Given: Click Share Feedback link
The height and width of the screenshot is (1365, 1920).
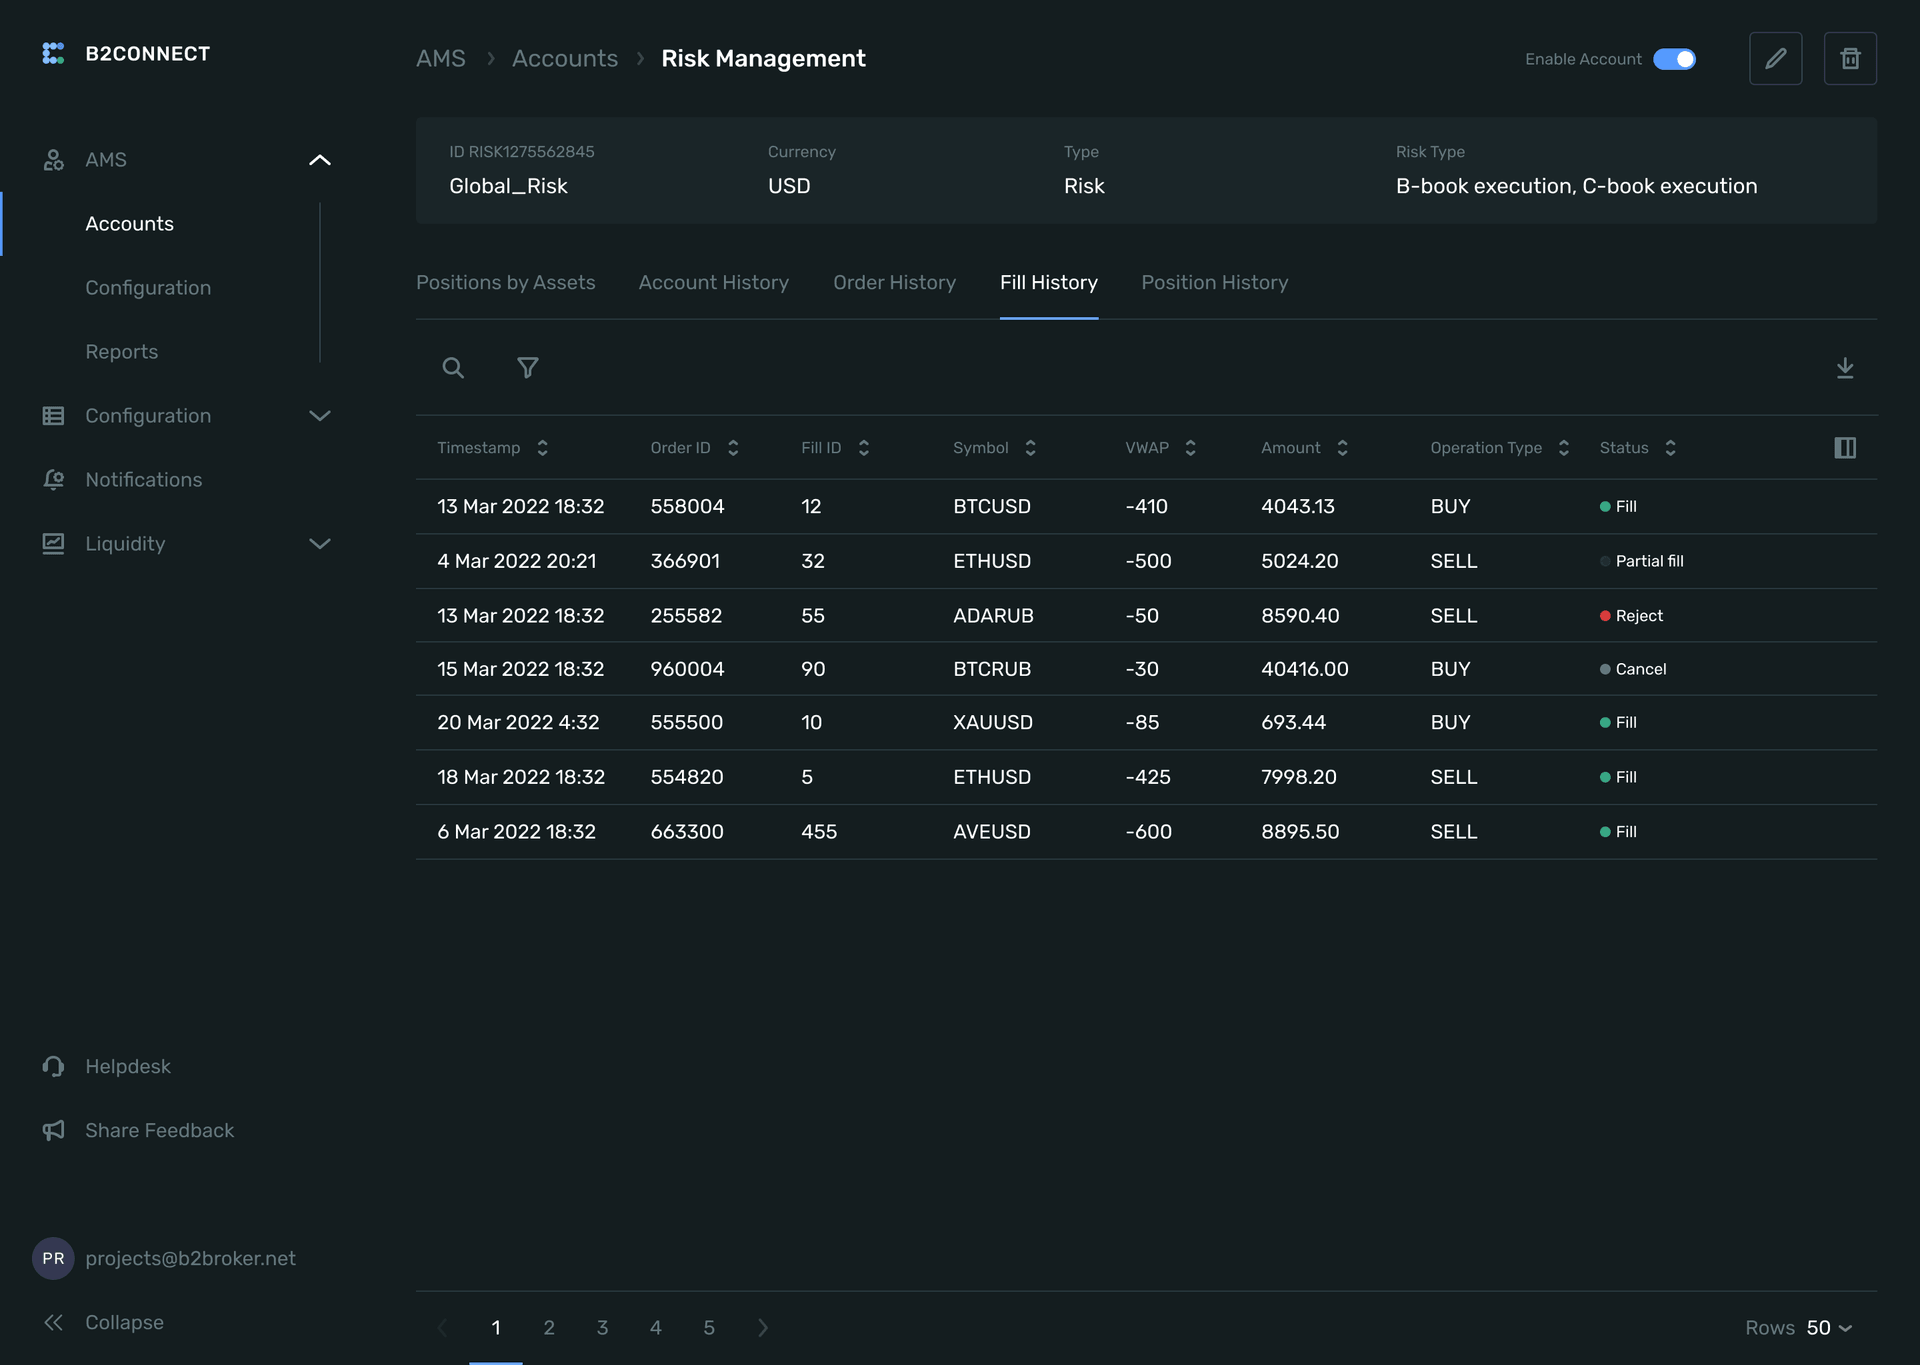Looking at the screenshot, I should pos(159,1131).
